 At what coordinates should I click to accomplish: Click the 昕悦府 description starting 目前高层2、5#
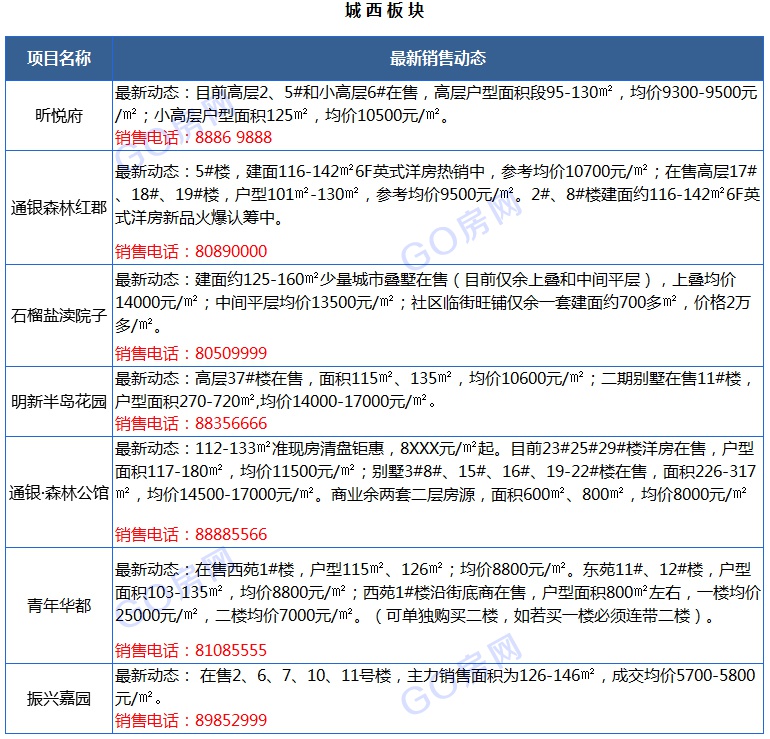click(x=437, y=104)
